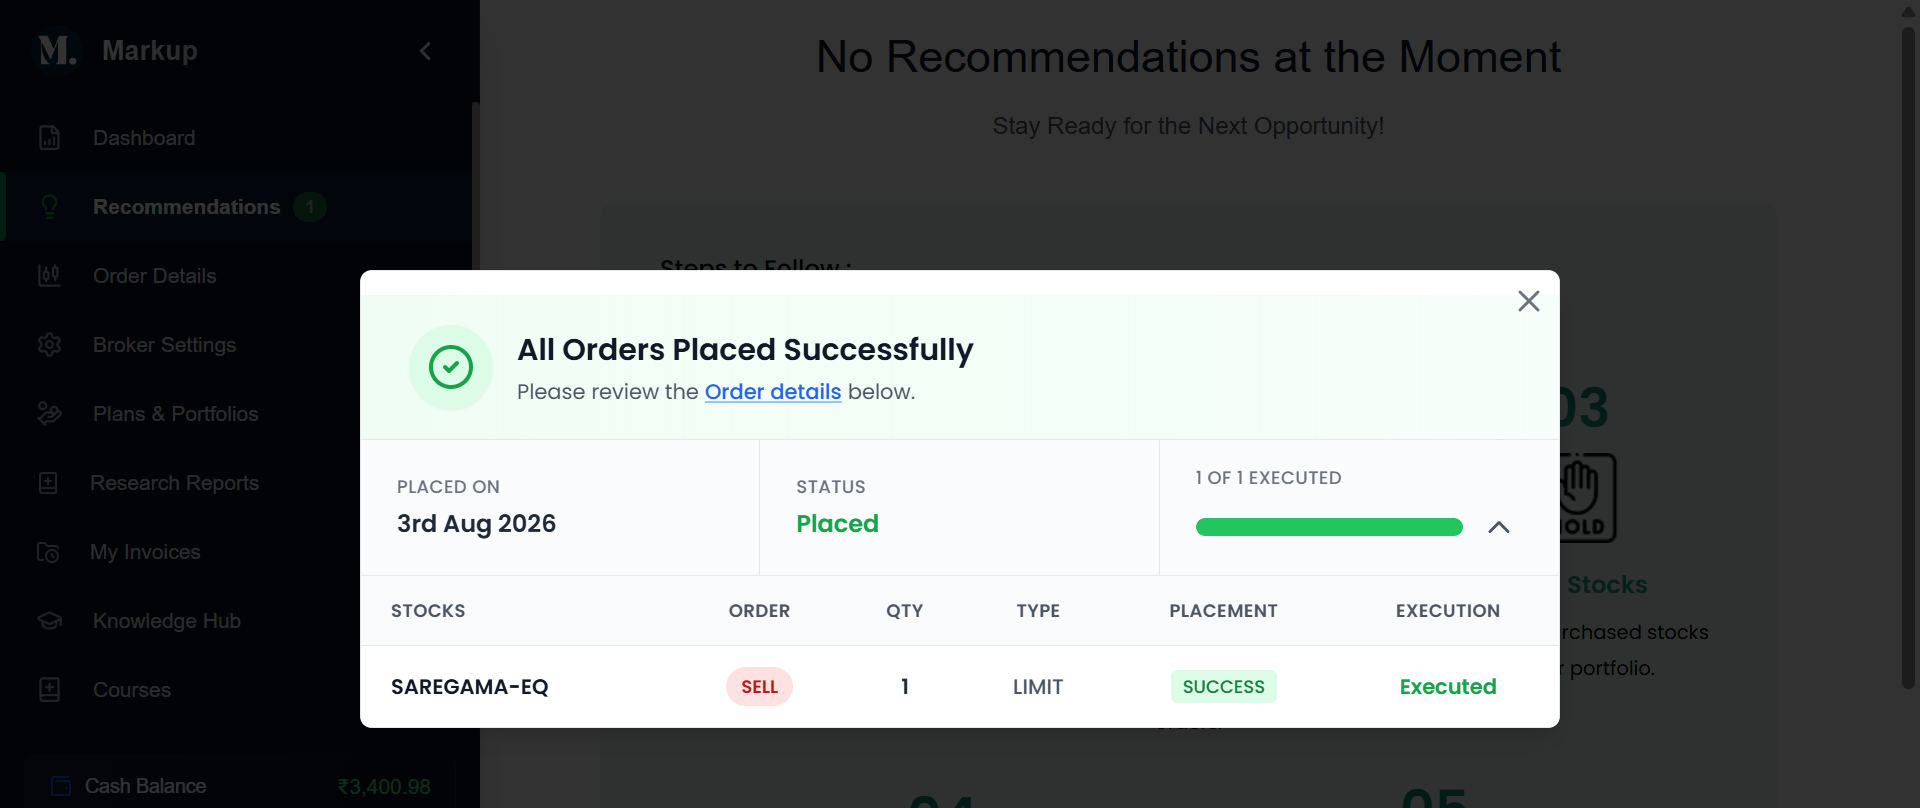Click the Knowledge Hub graduation cap icon
The image size is (1920, 808).
pyautogui.click(x=49, y=621)
